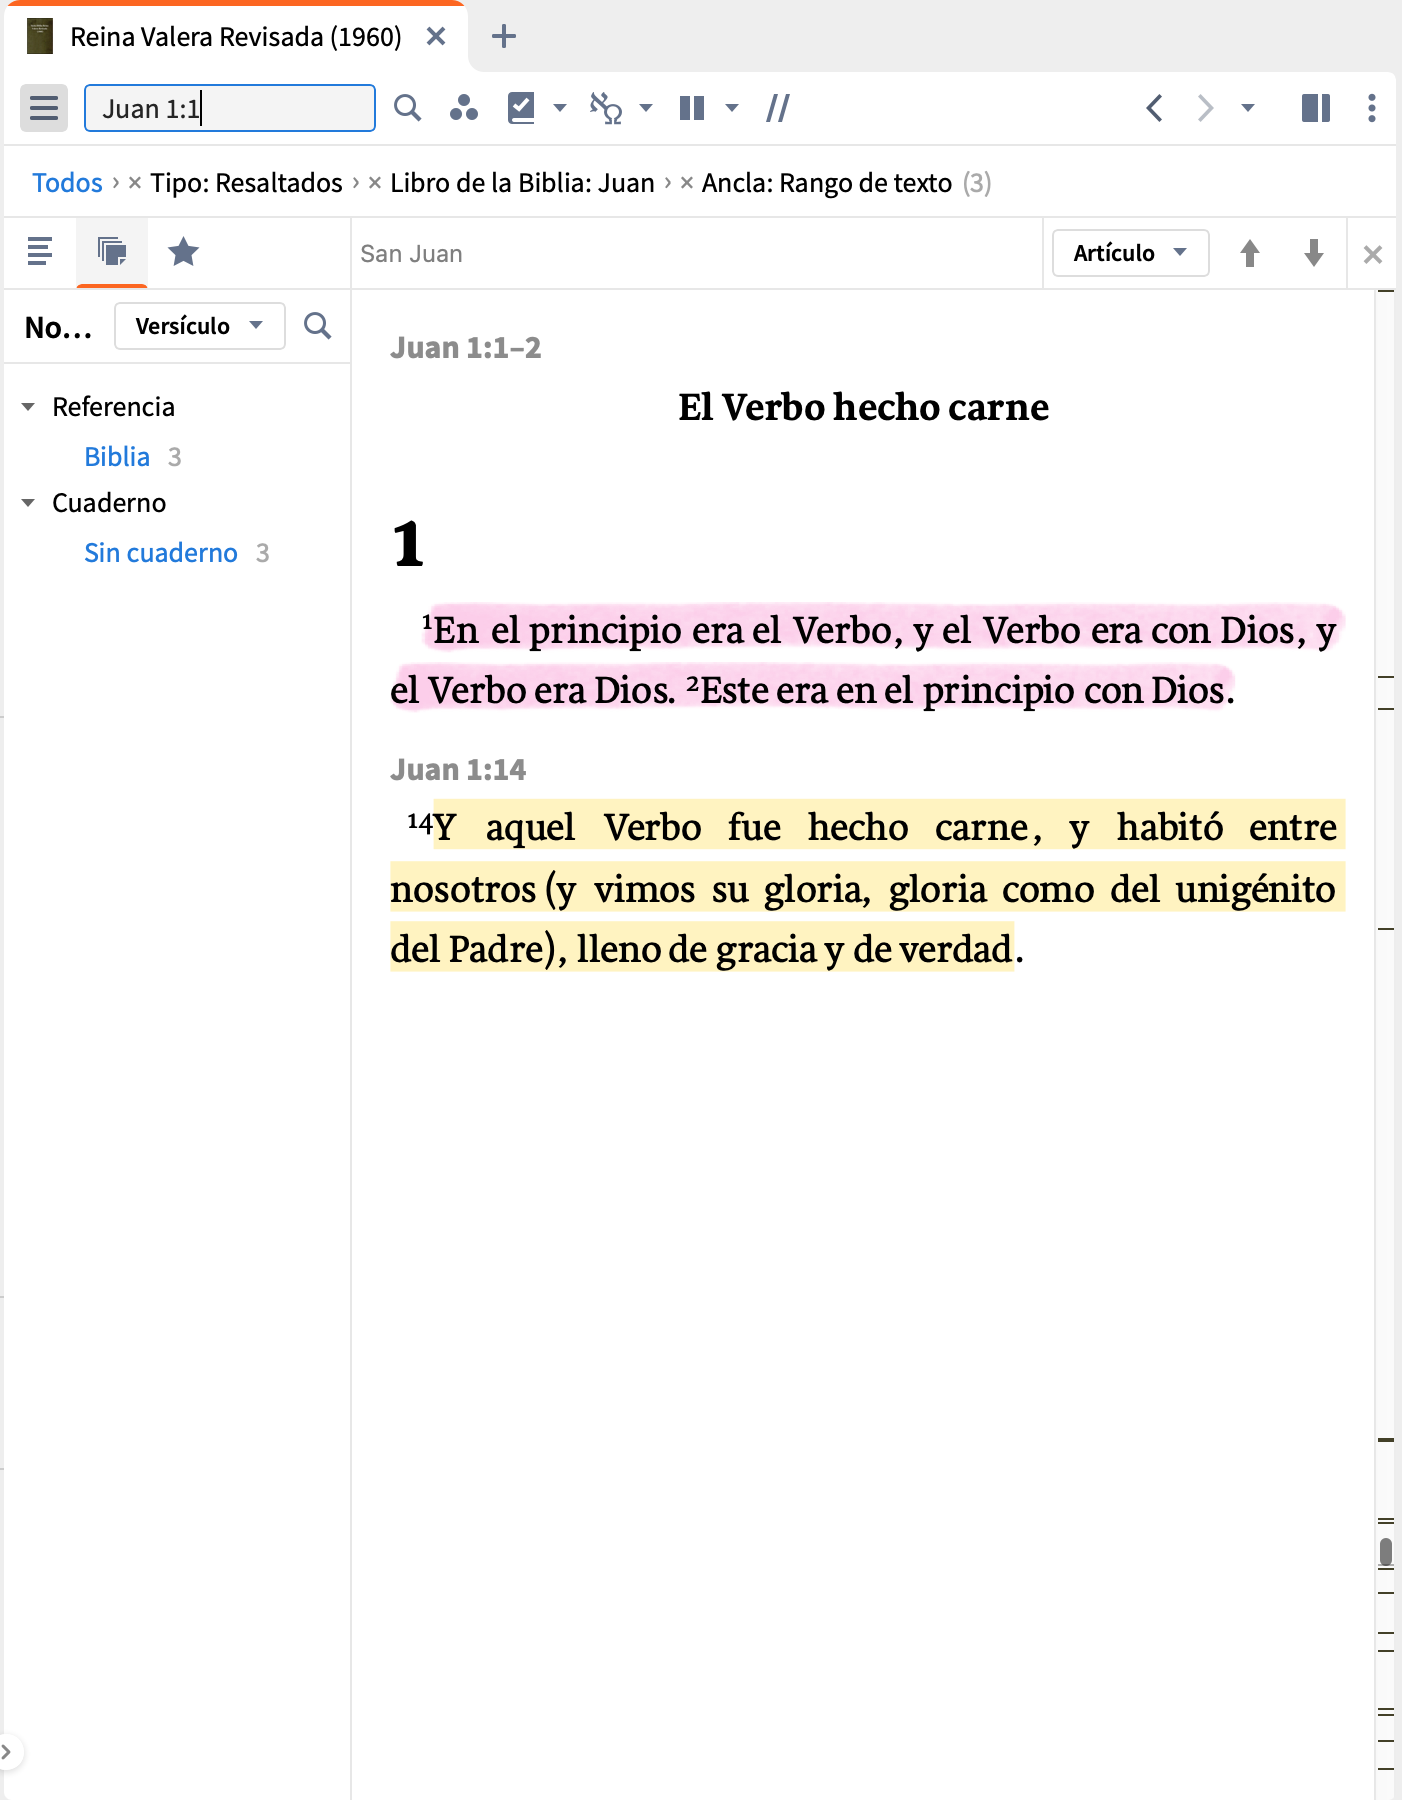
Task: Go forward with the right chevron
Action: pyautogui.click(x=1206, y=108)
